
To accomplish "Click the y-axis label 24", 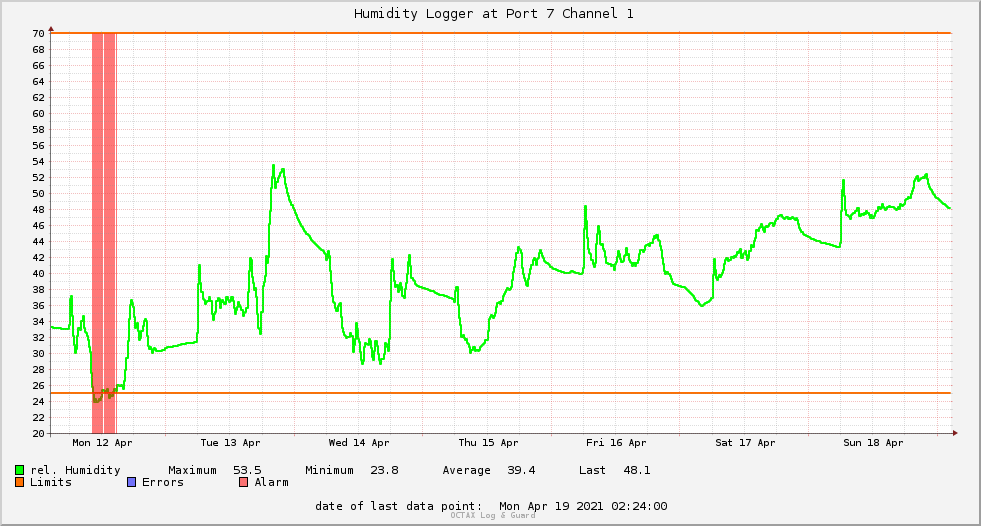I will tap(38, 402).
